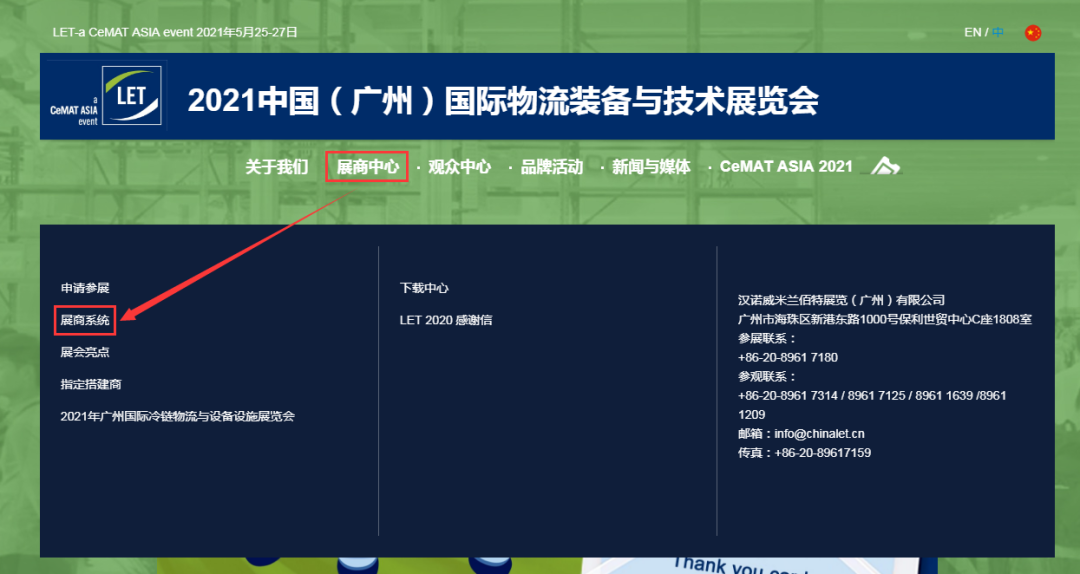Select the 展会亮点 link
Viewport: 1080px width, 574px height.
[x=85, y=352]
